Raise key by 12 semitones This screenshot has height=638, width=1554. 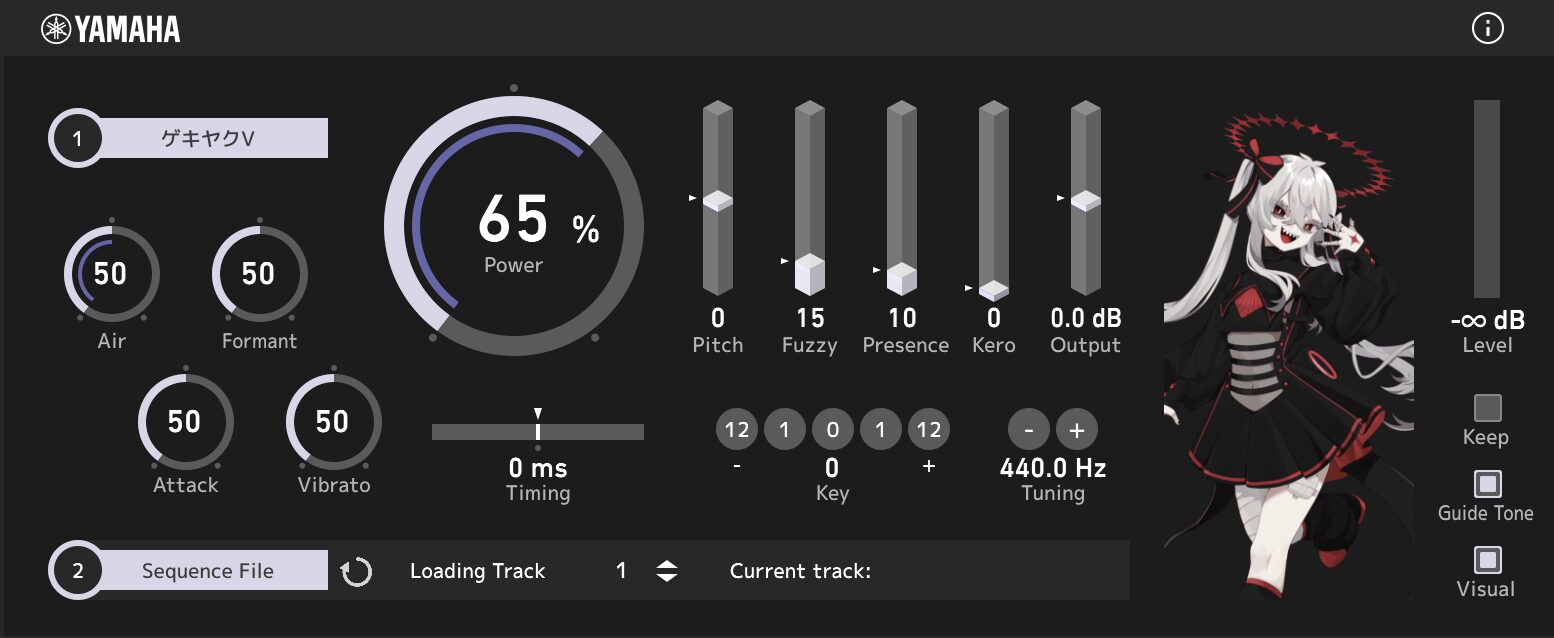click(x=929, y=430)
